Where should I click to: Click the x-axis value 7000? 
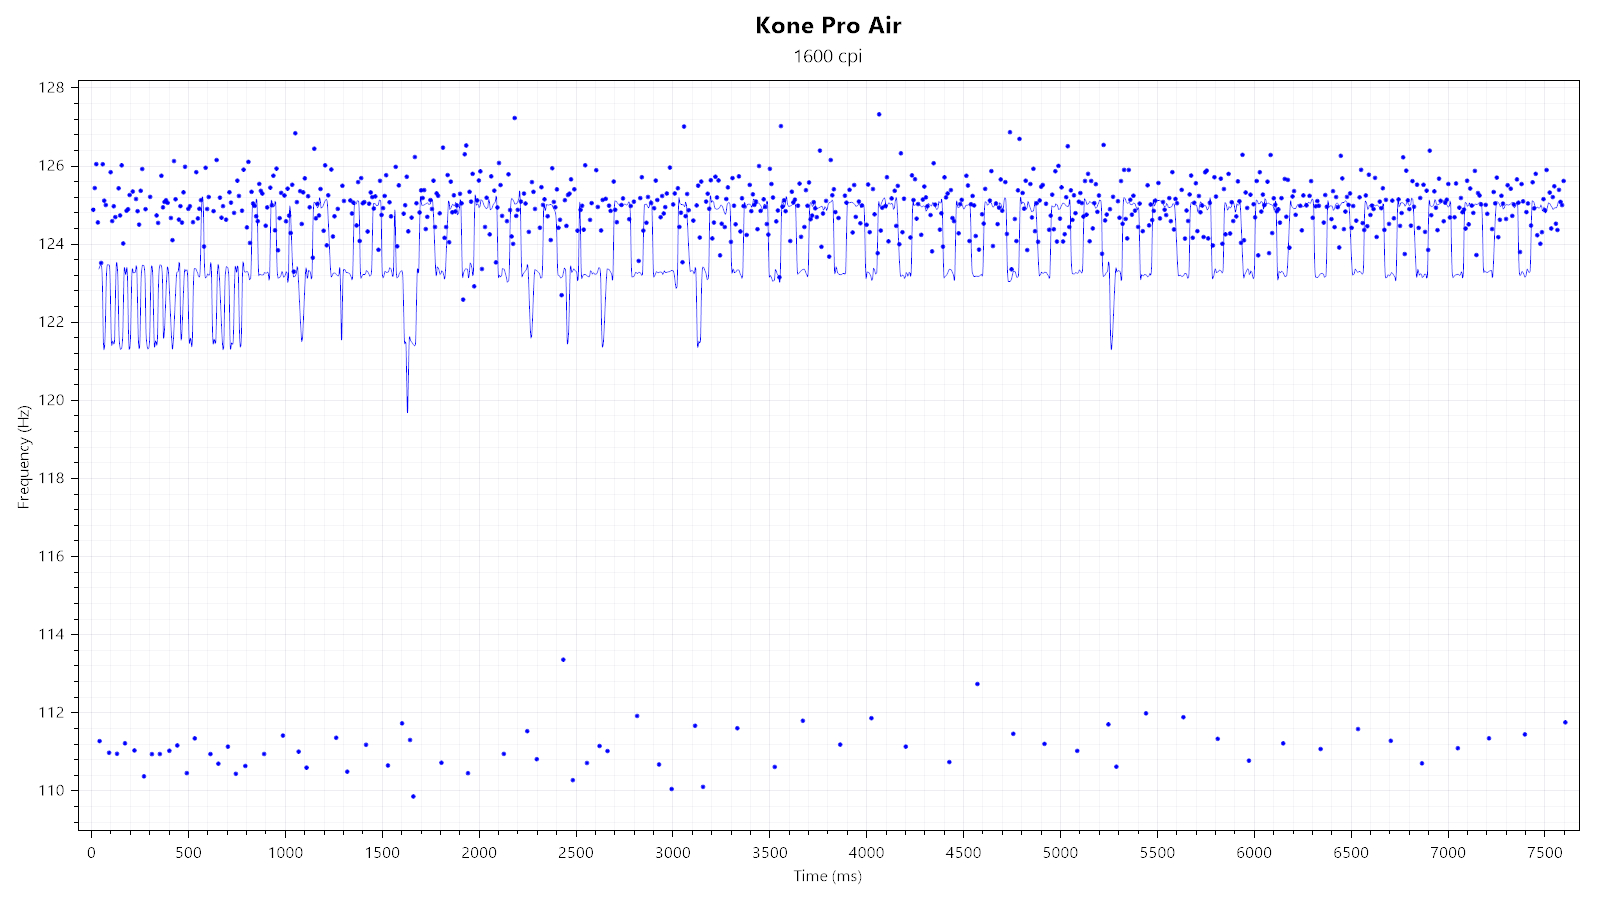[x=1448, y=853]
